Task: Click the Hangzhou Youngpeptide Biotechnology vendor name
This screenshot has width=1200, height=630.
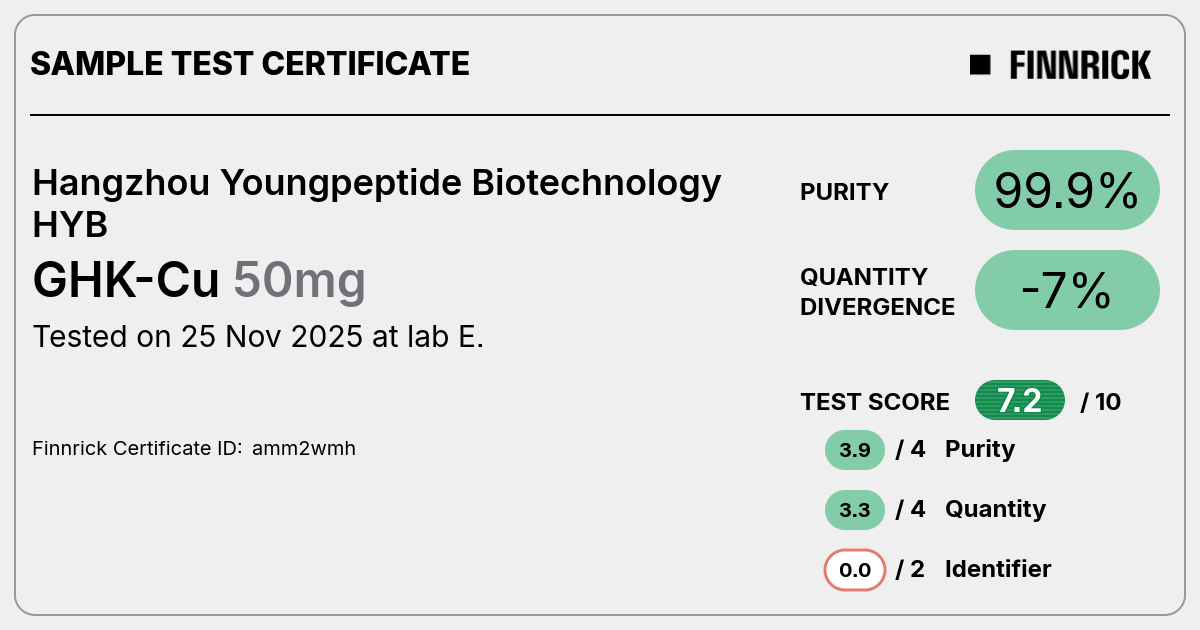Action: pos(377,184)
